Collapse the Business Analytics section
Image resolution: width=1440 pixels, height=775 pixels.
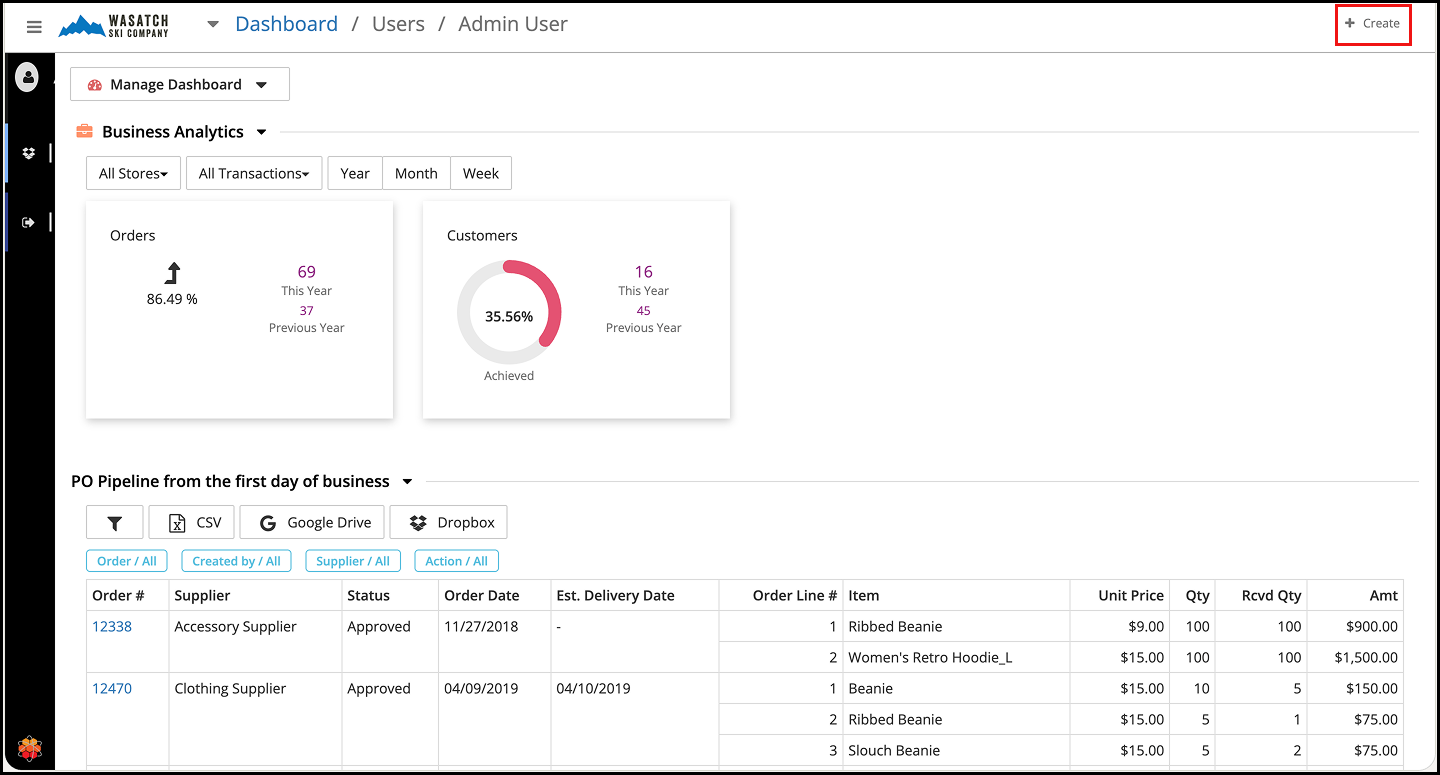coord(262,132)
